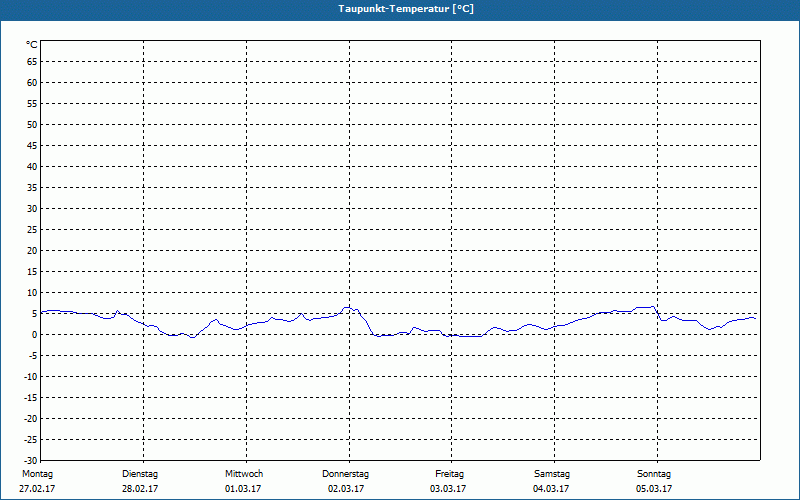
Task: Click the 04.03.17 date label
Action: [551, 489]
